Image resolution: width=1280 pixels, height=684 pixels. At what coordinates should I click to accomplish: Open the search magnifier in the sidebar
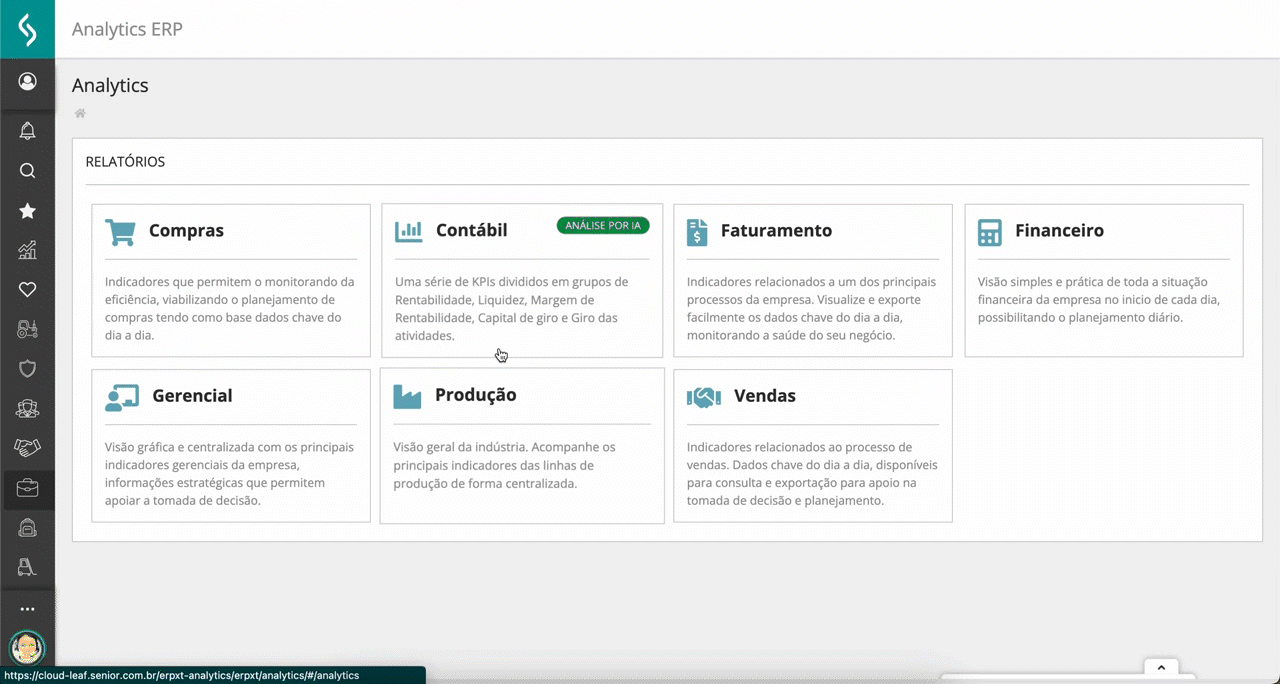tap(27, 170)
